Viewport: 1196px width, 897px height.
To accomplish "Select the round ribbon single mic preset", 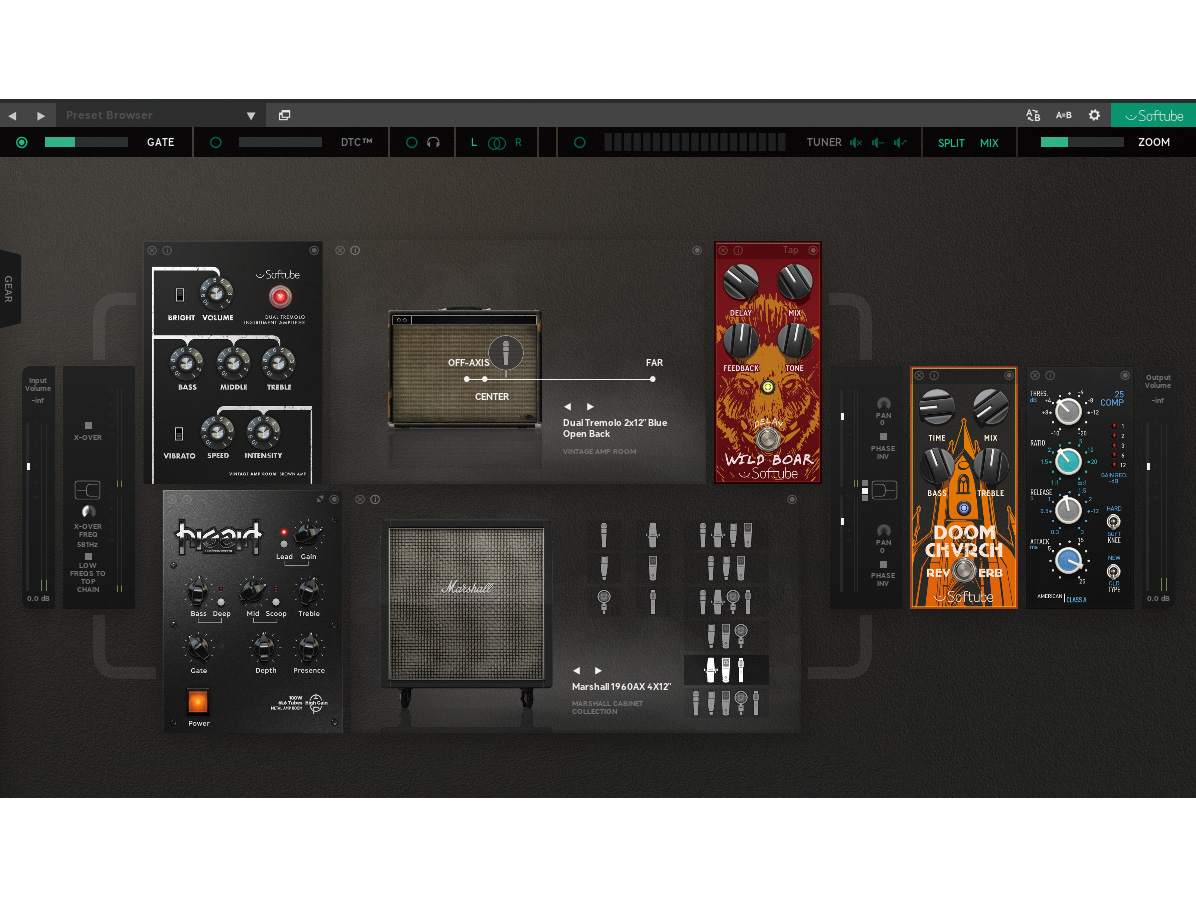I will point(604,601).
